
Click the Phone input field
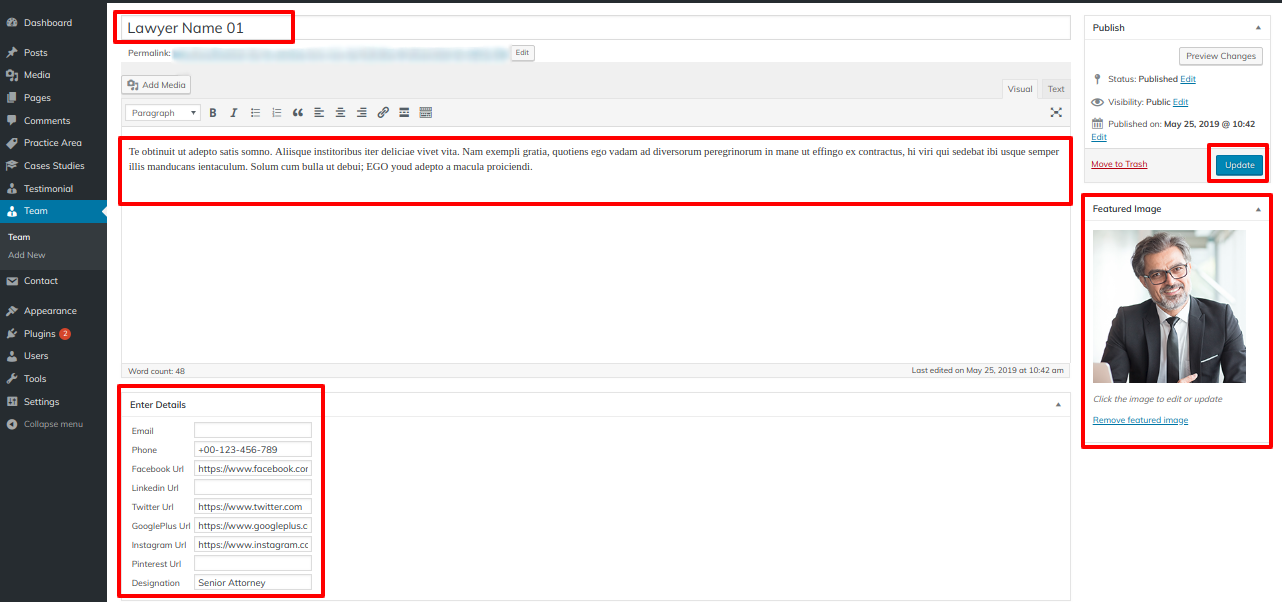pos(253,450)
